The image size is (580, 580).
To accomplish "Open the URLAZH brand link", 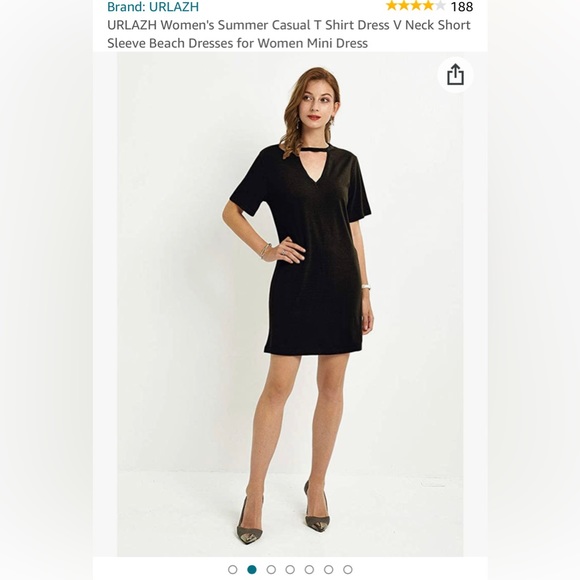I will (x=153, y=7).
